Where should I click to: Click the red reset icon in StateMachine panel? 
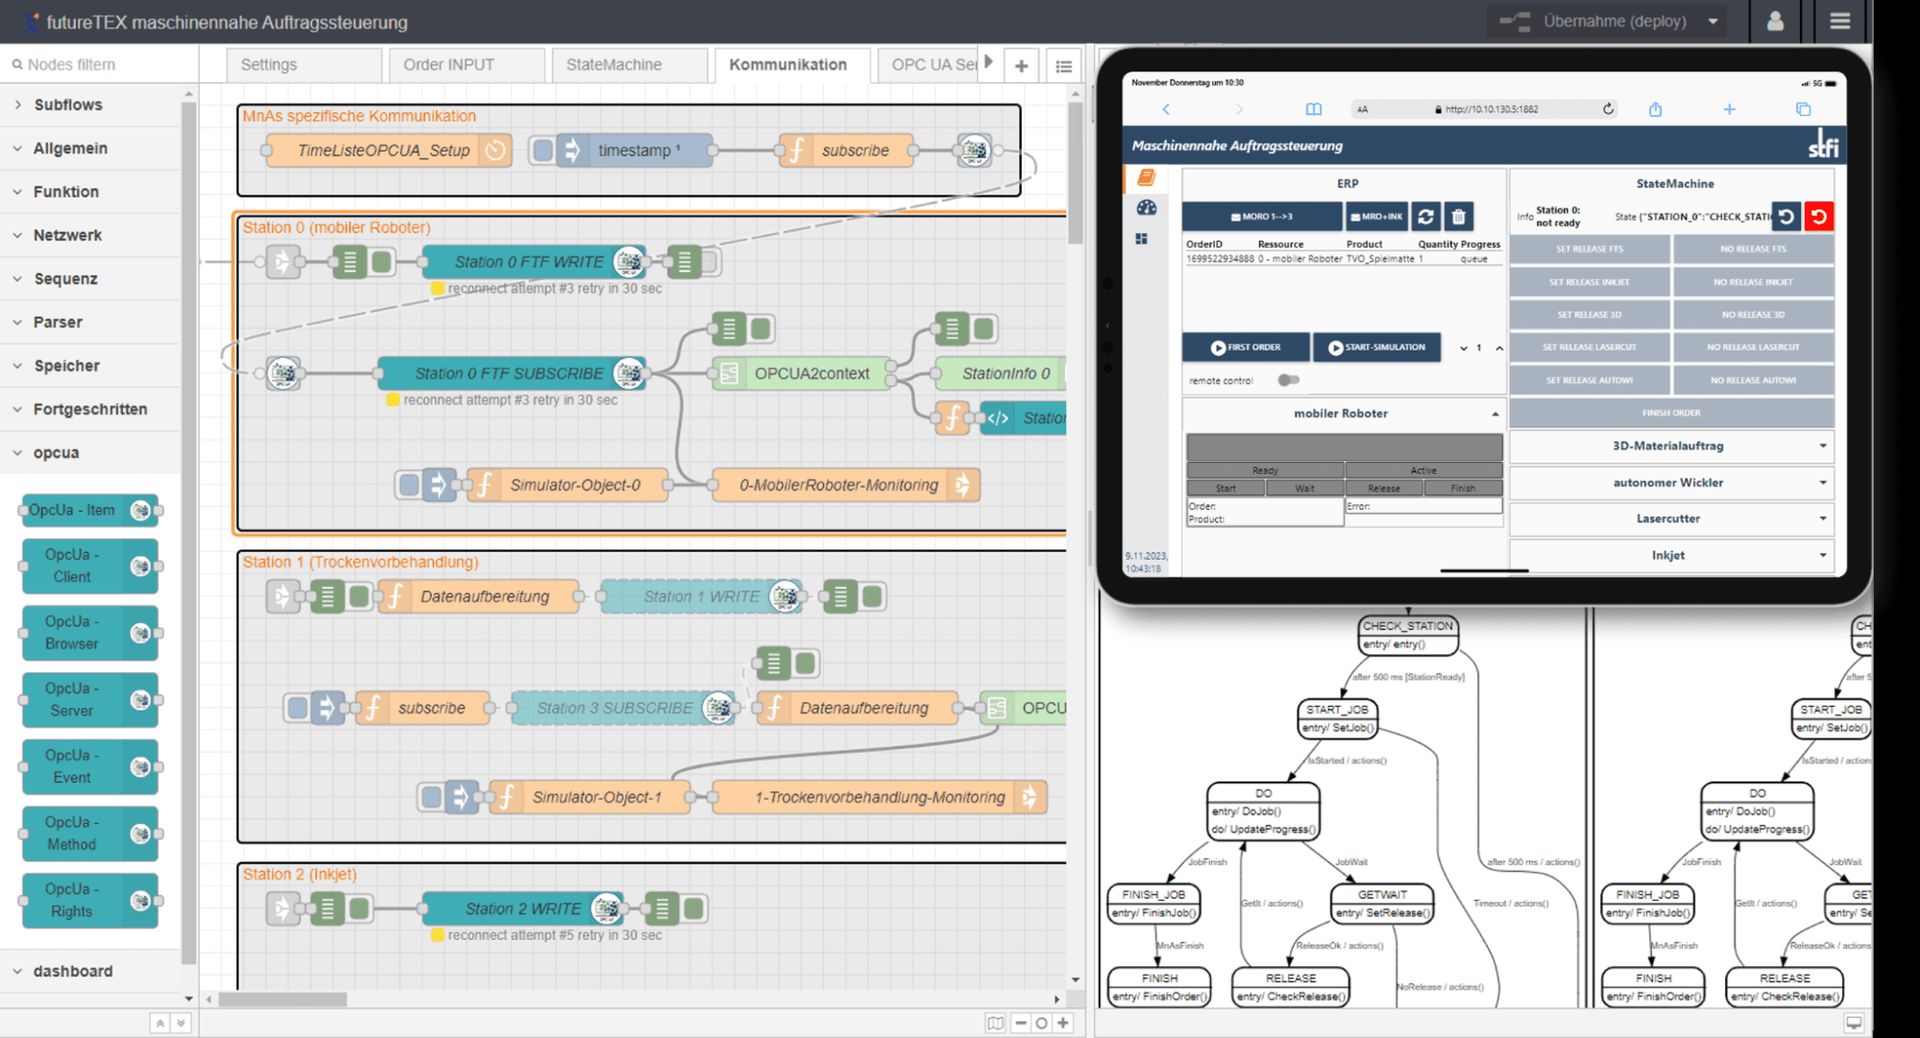click(x=1820, y=216)
